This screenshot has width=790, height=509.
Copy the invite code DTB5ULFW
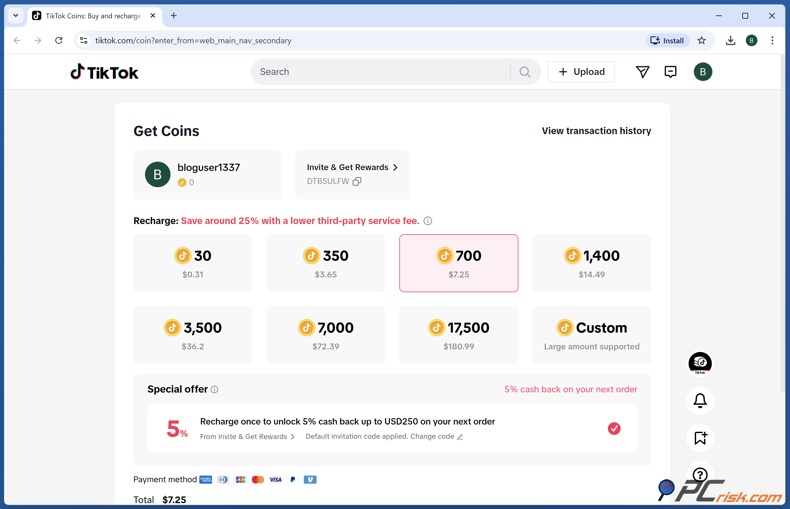point(357,181)
